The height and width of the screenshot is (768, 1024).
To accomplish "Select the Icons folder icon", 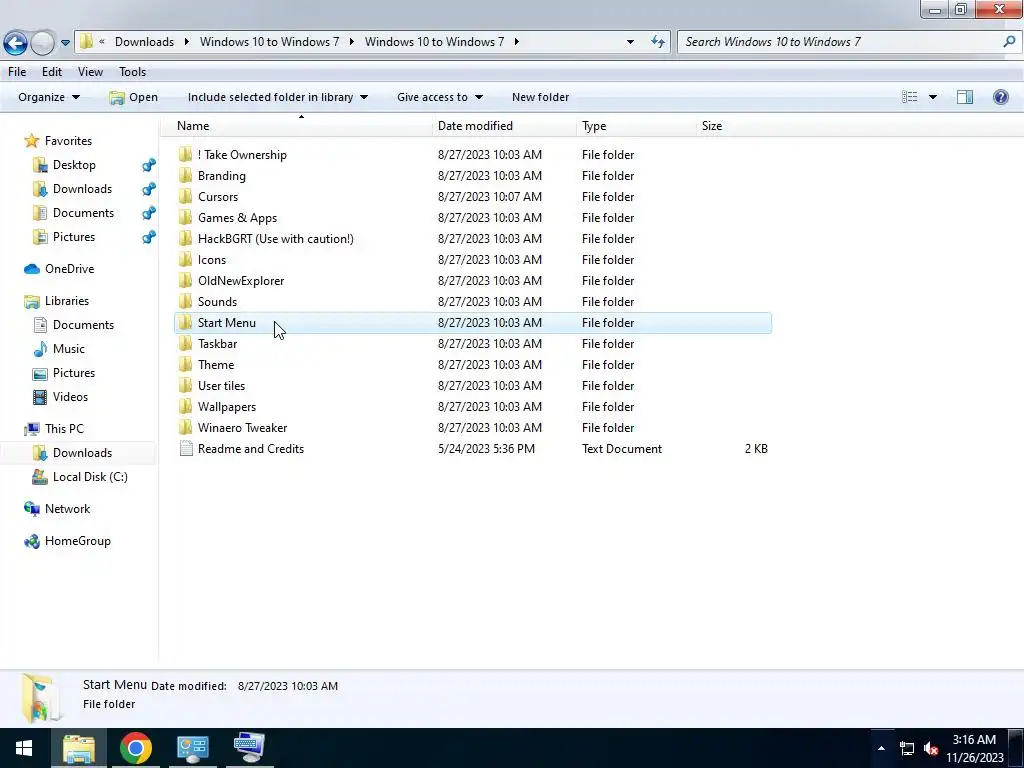I will tap(185, 259).
